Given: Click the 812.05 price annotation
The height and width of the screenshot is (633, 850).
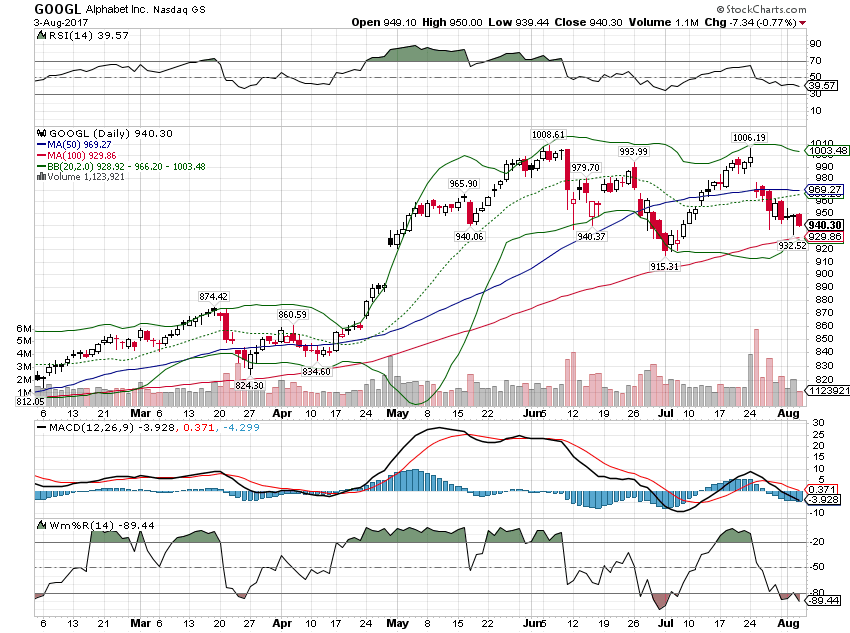Looking at the screenshot, I should 30,402.
